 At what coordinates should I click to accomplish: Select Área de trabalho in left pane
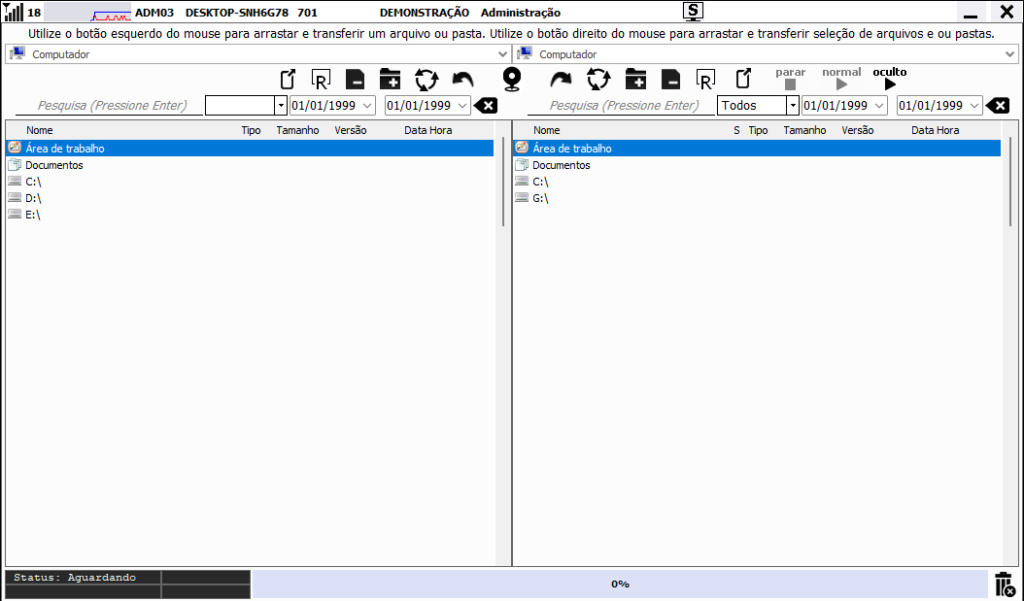[250, 148]
